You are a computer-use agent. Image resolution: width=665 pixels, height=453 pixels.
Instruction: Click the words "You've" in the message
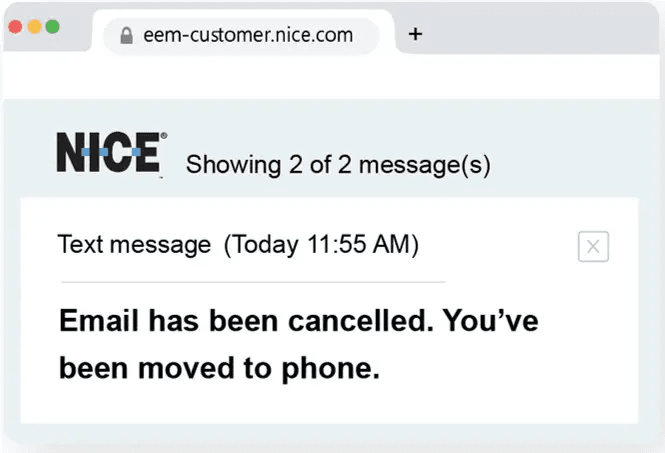point(490,320)
